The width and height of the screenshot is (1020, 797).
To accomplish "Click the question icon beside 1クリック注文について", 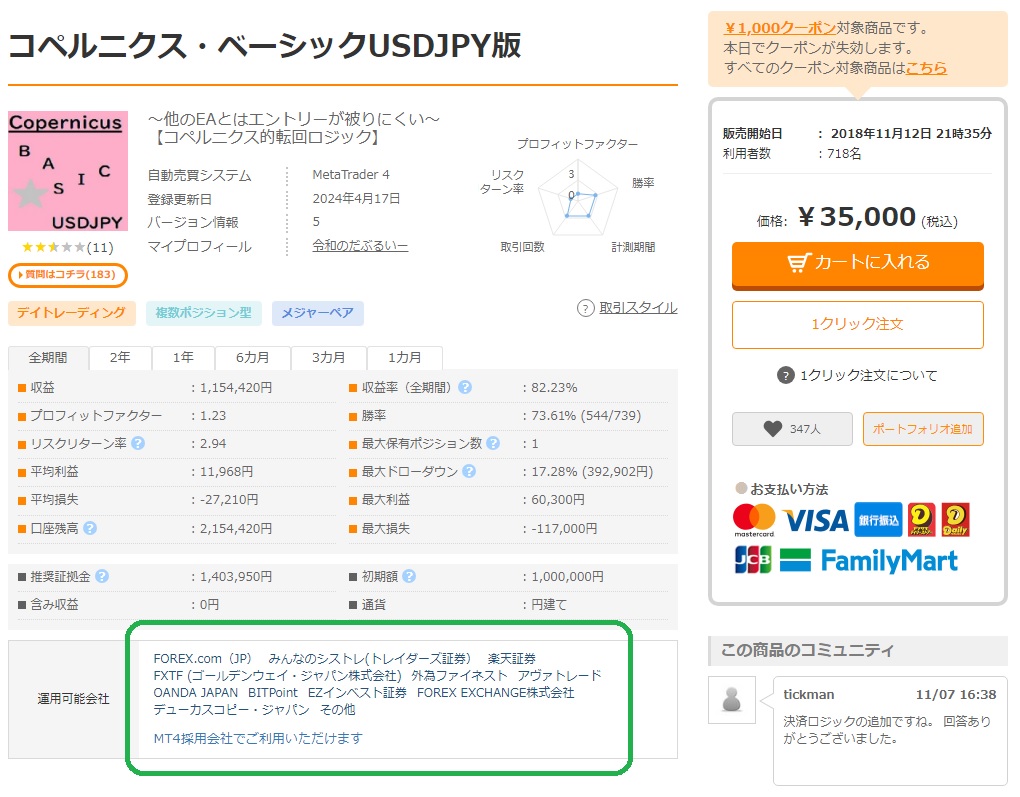I will pyautogui.click(x=786, y=375).
